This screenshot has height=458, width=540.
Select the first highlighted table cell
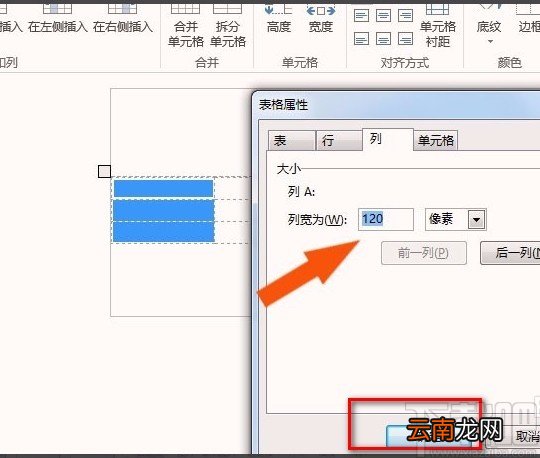coord(164,188)
